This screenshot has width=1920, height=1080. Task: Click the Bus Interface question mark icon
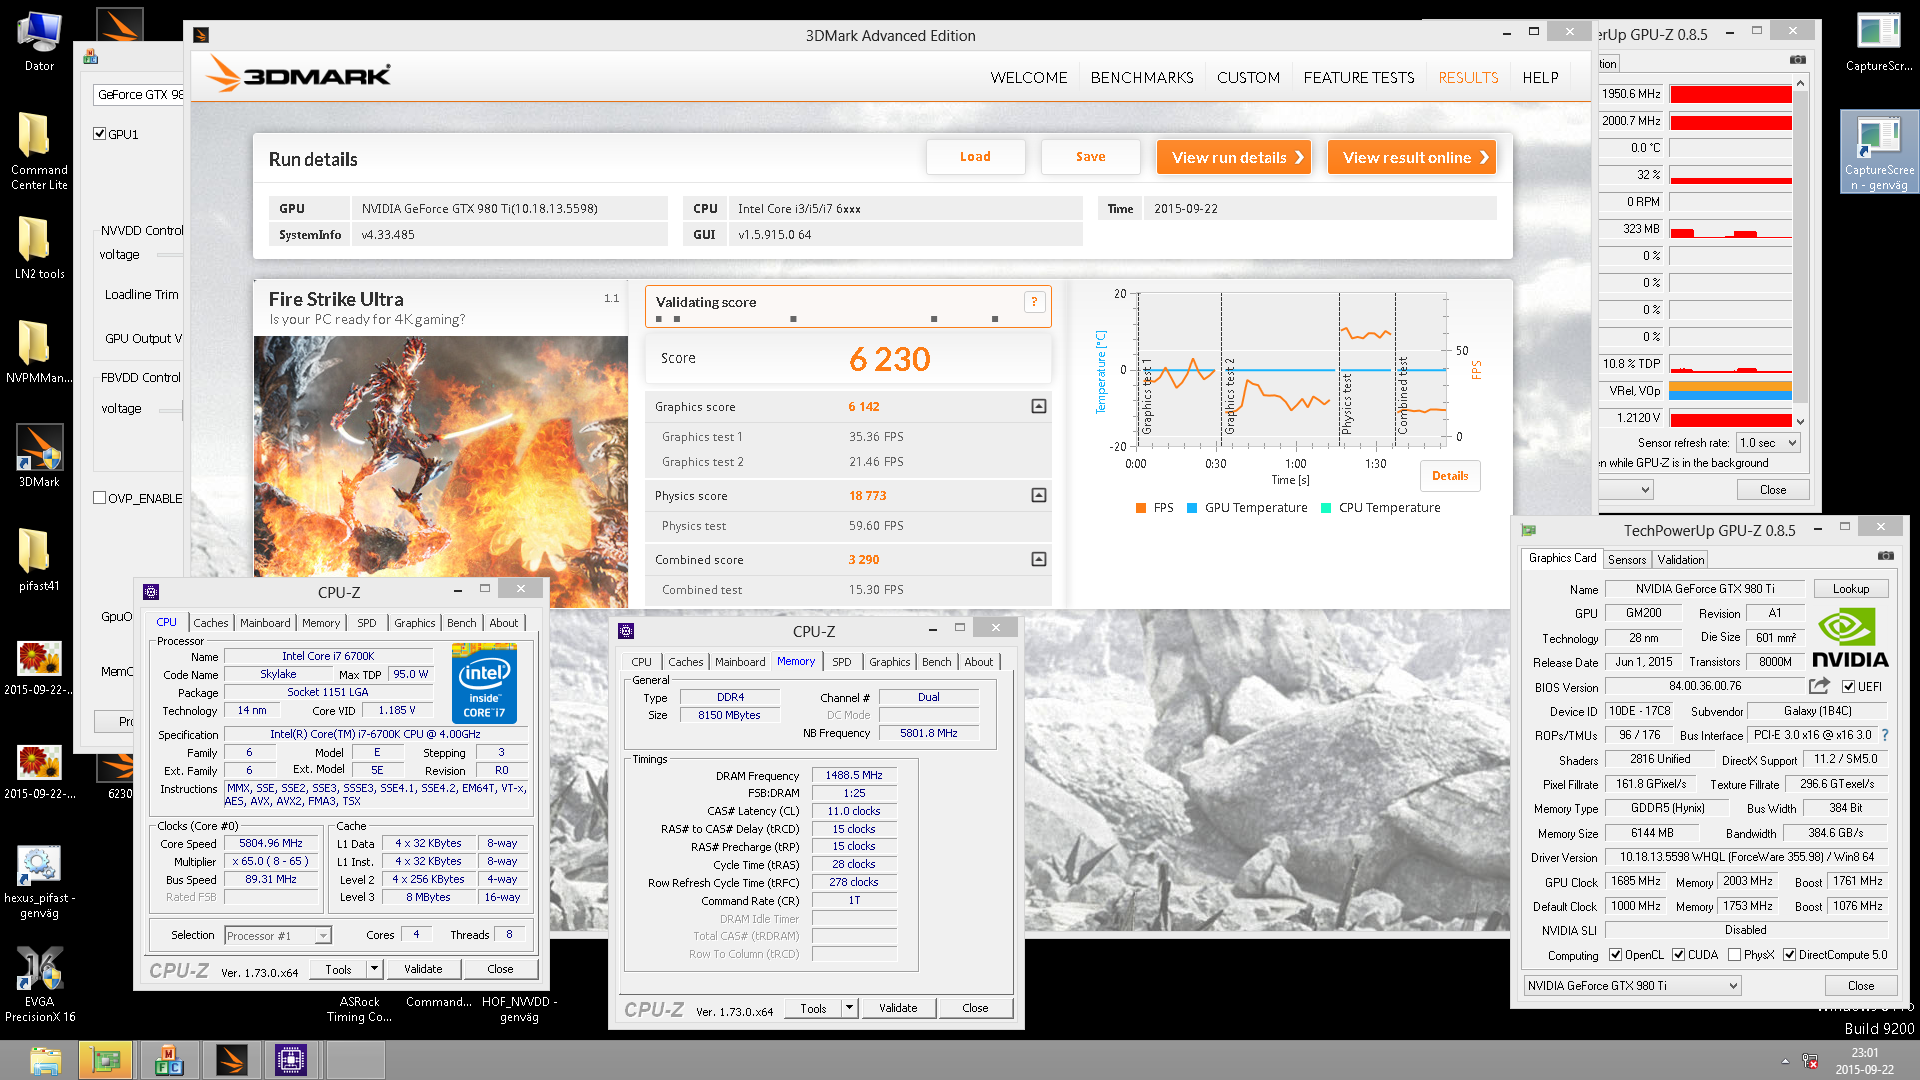pyautogui.click(x=1885, y=735)
